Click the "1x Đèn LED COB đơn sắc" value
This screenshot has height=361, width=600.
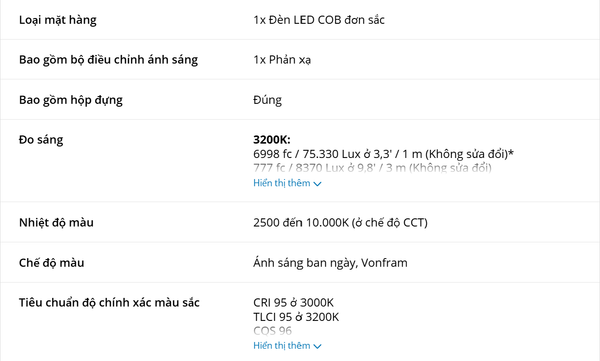(319, 20)
